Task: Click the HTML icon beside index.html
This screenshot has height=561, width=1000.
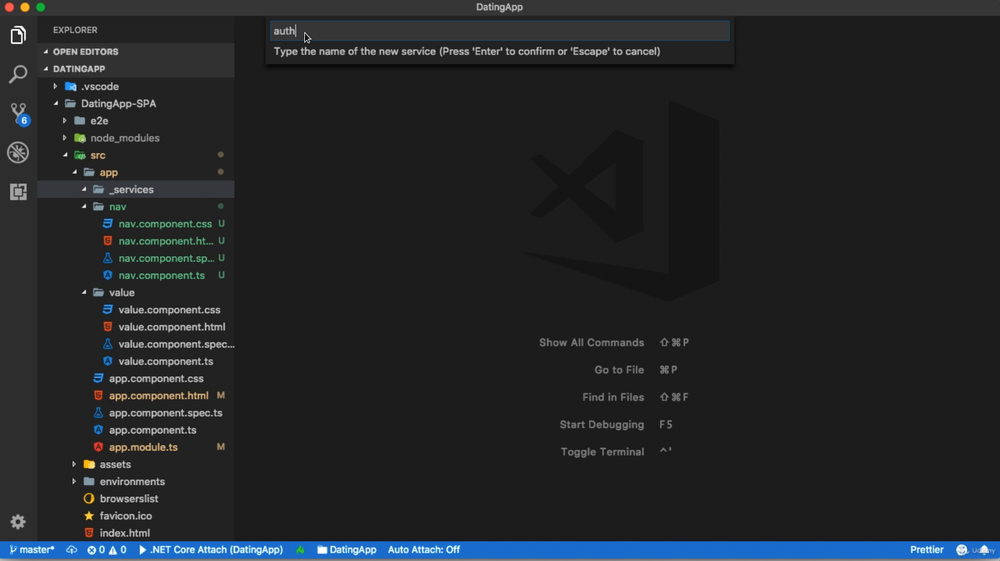Action: click(89, 533)
